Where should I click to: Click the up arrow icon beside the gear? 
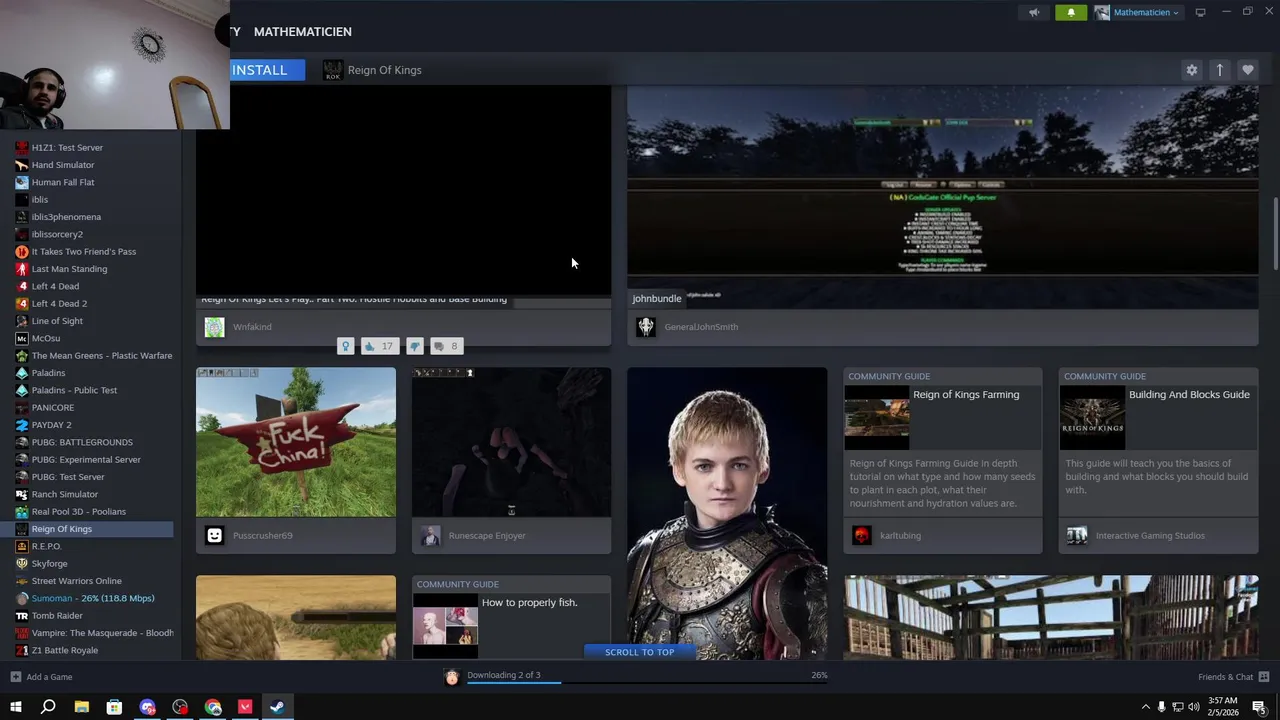tap(1219, 70)
